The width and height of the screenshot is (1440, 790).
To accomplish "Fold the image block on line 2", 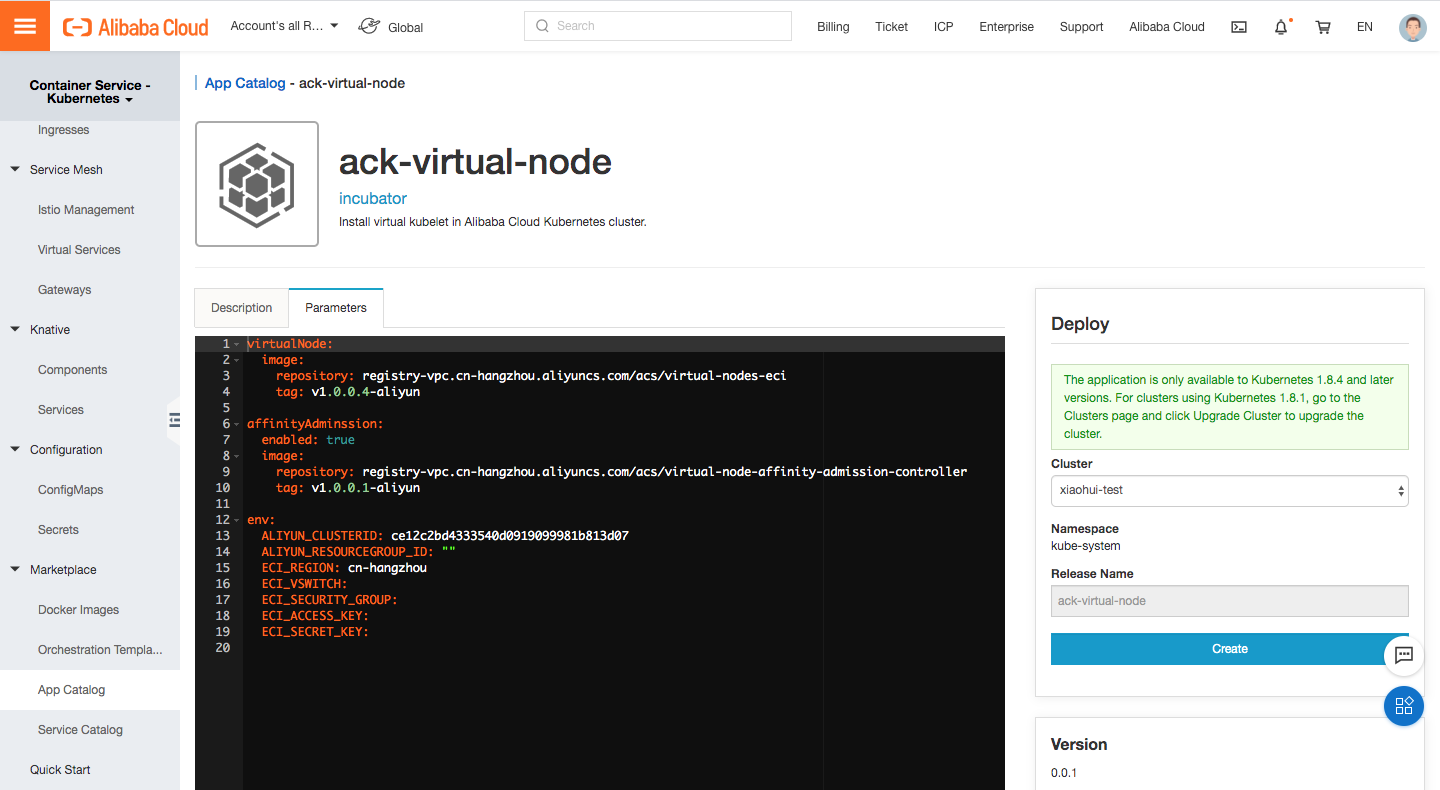I will [236, 360].
